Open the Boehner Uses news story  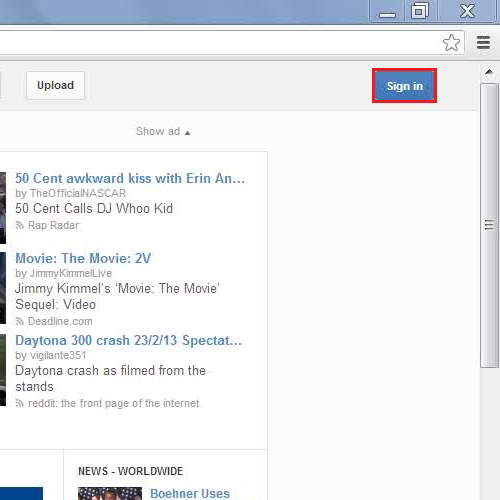190,493
